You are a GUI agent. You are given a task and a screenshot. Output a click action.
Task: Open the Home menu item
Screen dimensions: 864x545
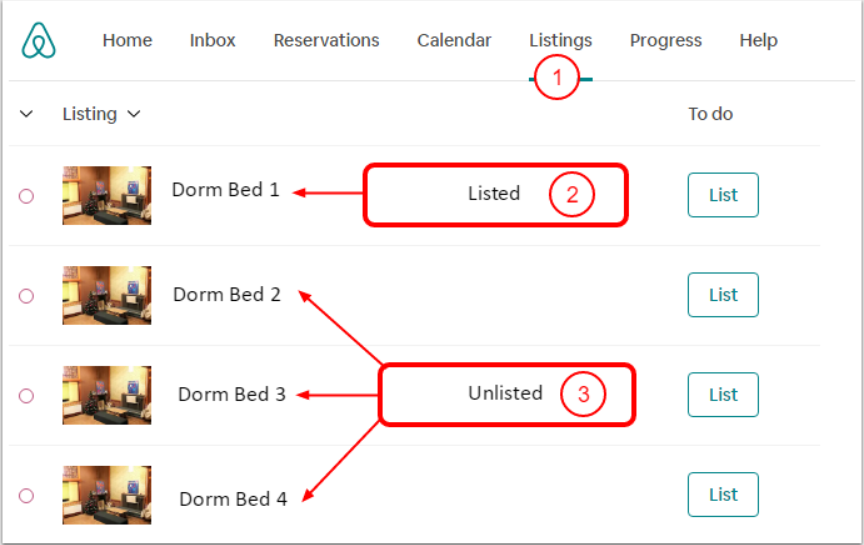[x=127, y=41]
